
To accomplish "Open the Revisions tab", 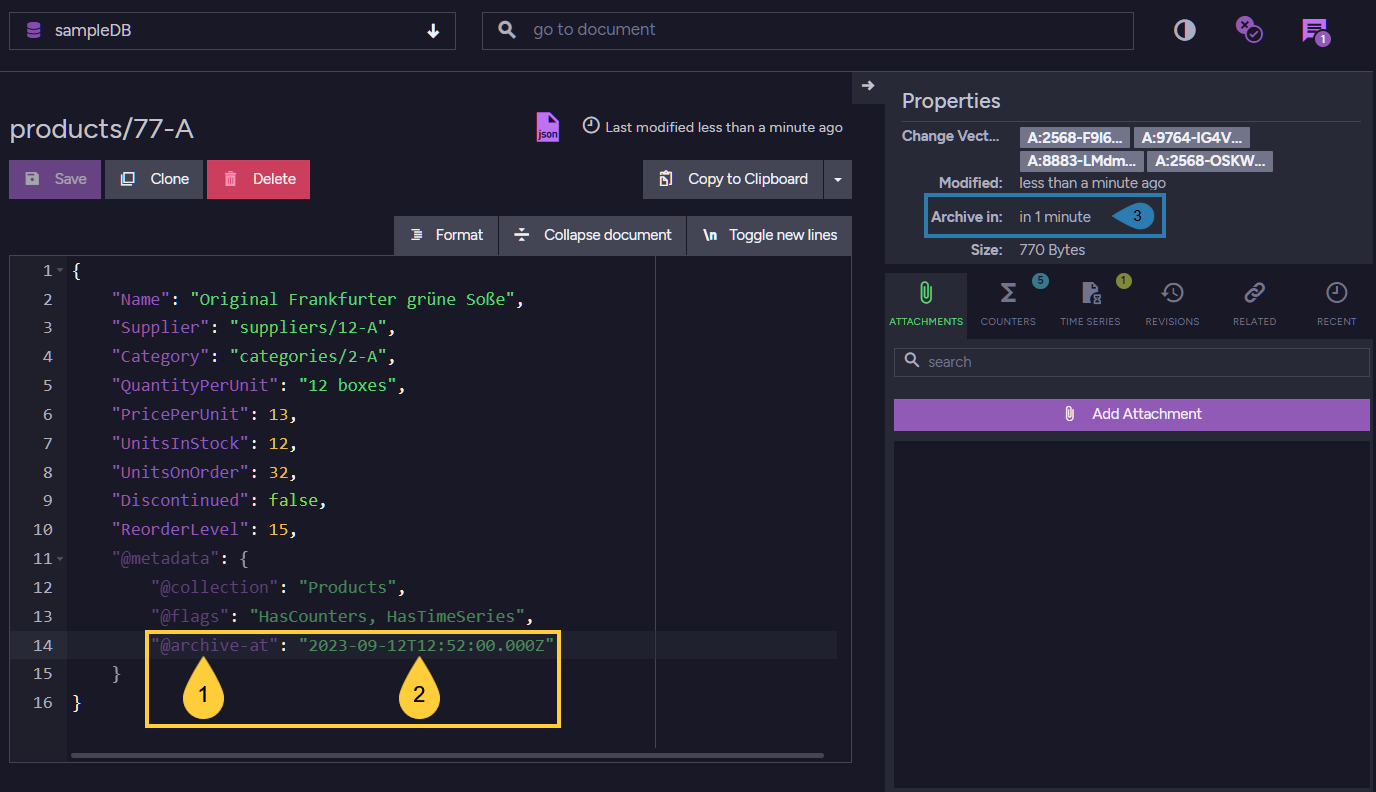I will click(1172, 305).
